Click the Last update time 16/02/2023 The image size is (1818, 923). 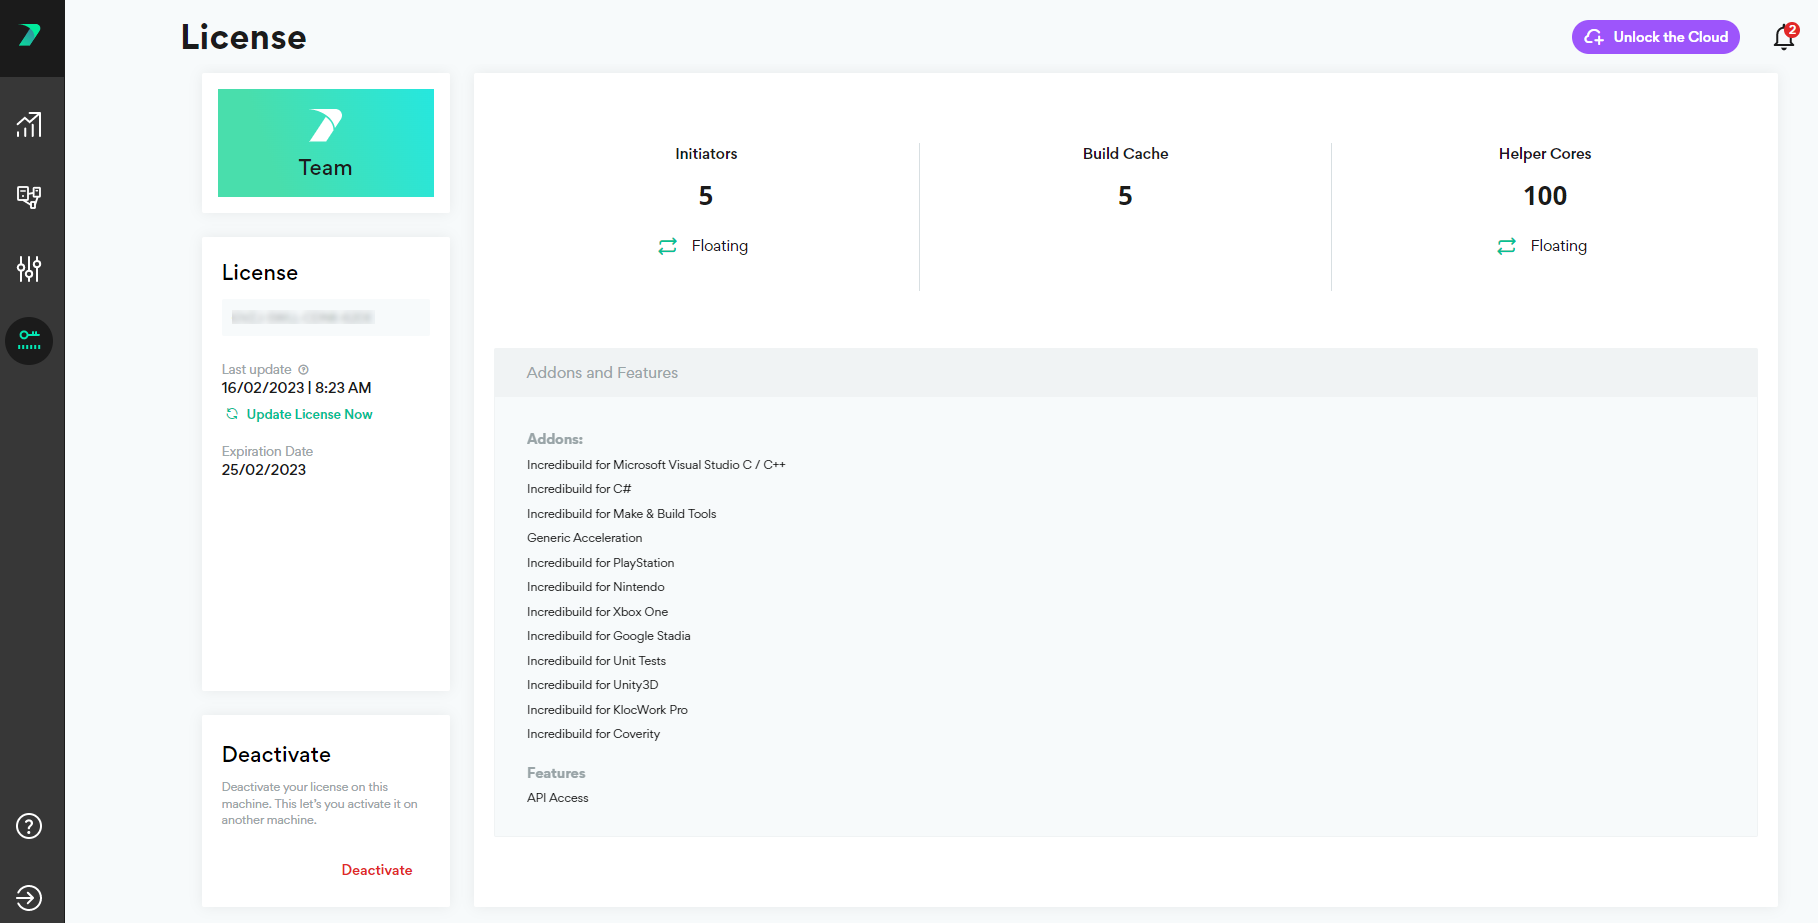[x=296, y=388]
